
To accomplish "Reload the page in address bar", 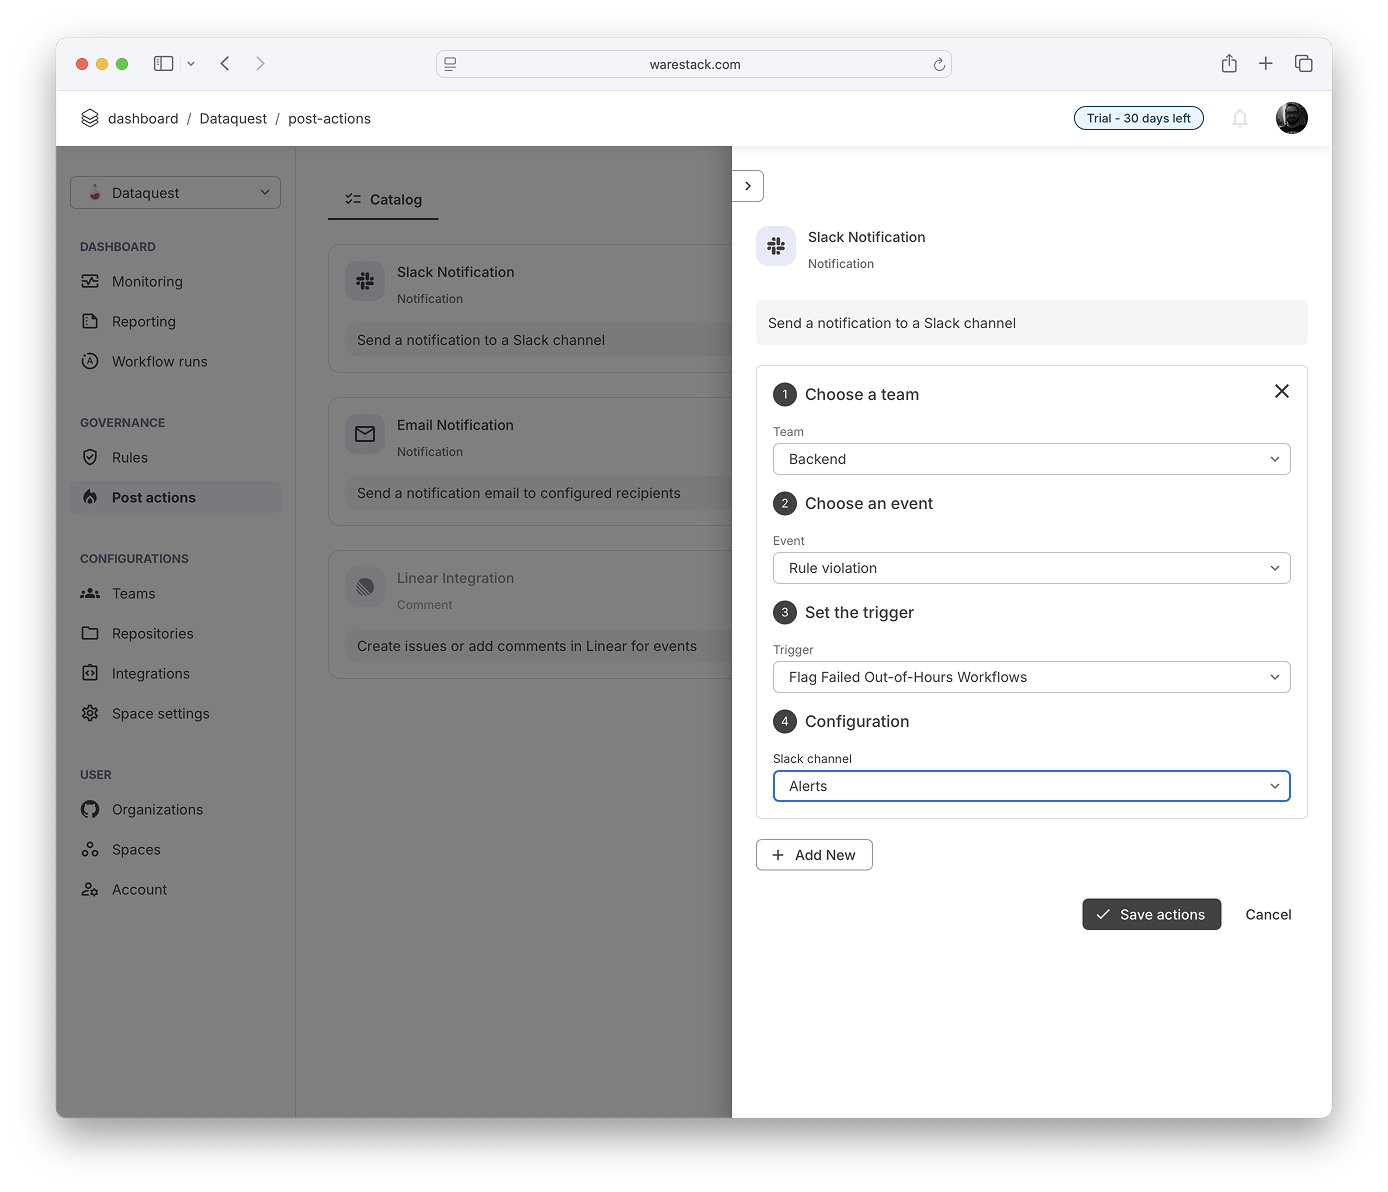I will [x=938, y=65].
